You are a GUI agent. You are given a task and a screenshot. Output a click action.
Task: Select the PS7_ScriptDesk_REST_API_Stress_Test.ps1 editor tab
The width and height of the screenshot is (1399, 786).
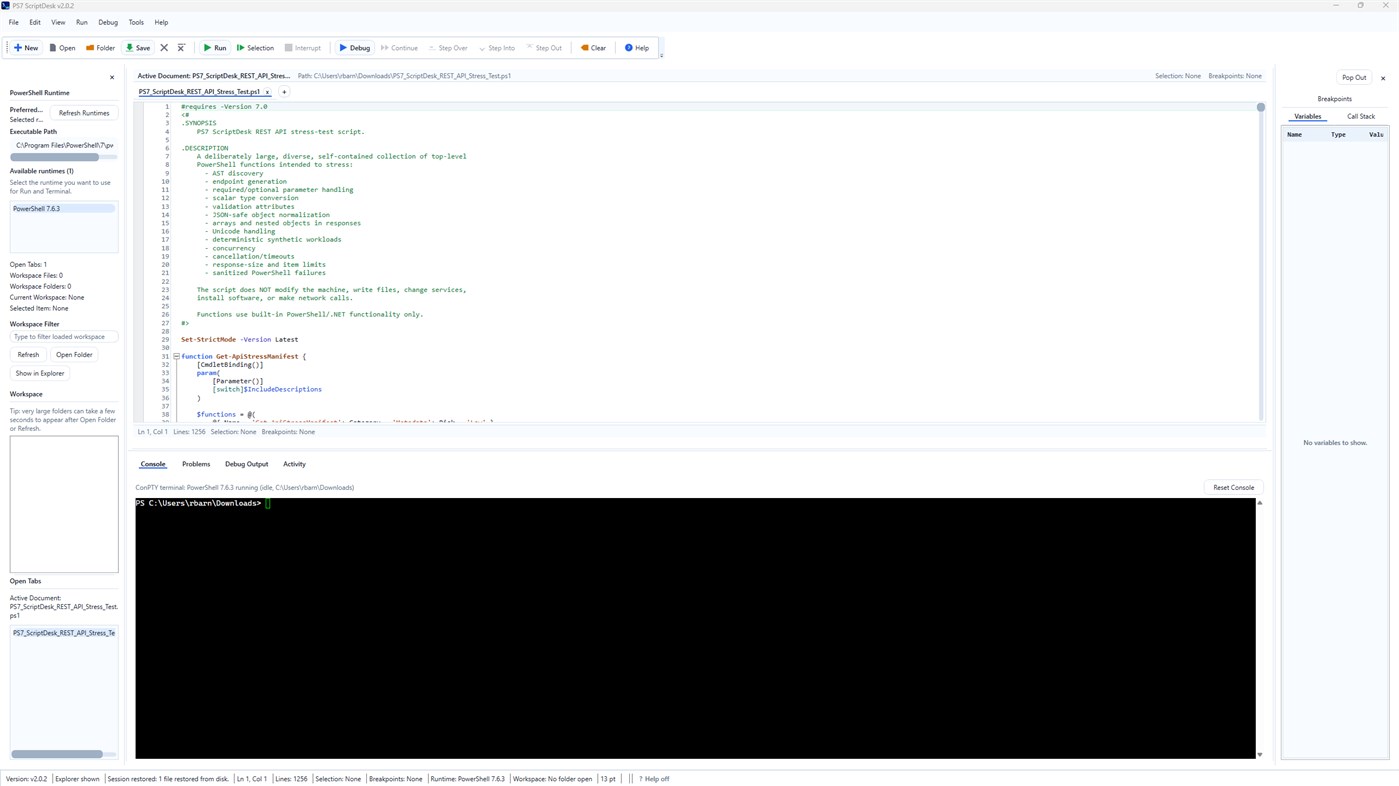coord(199,92)
